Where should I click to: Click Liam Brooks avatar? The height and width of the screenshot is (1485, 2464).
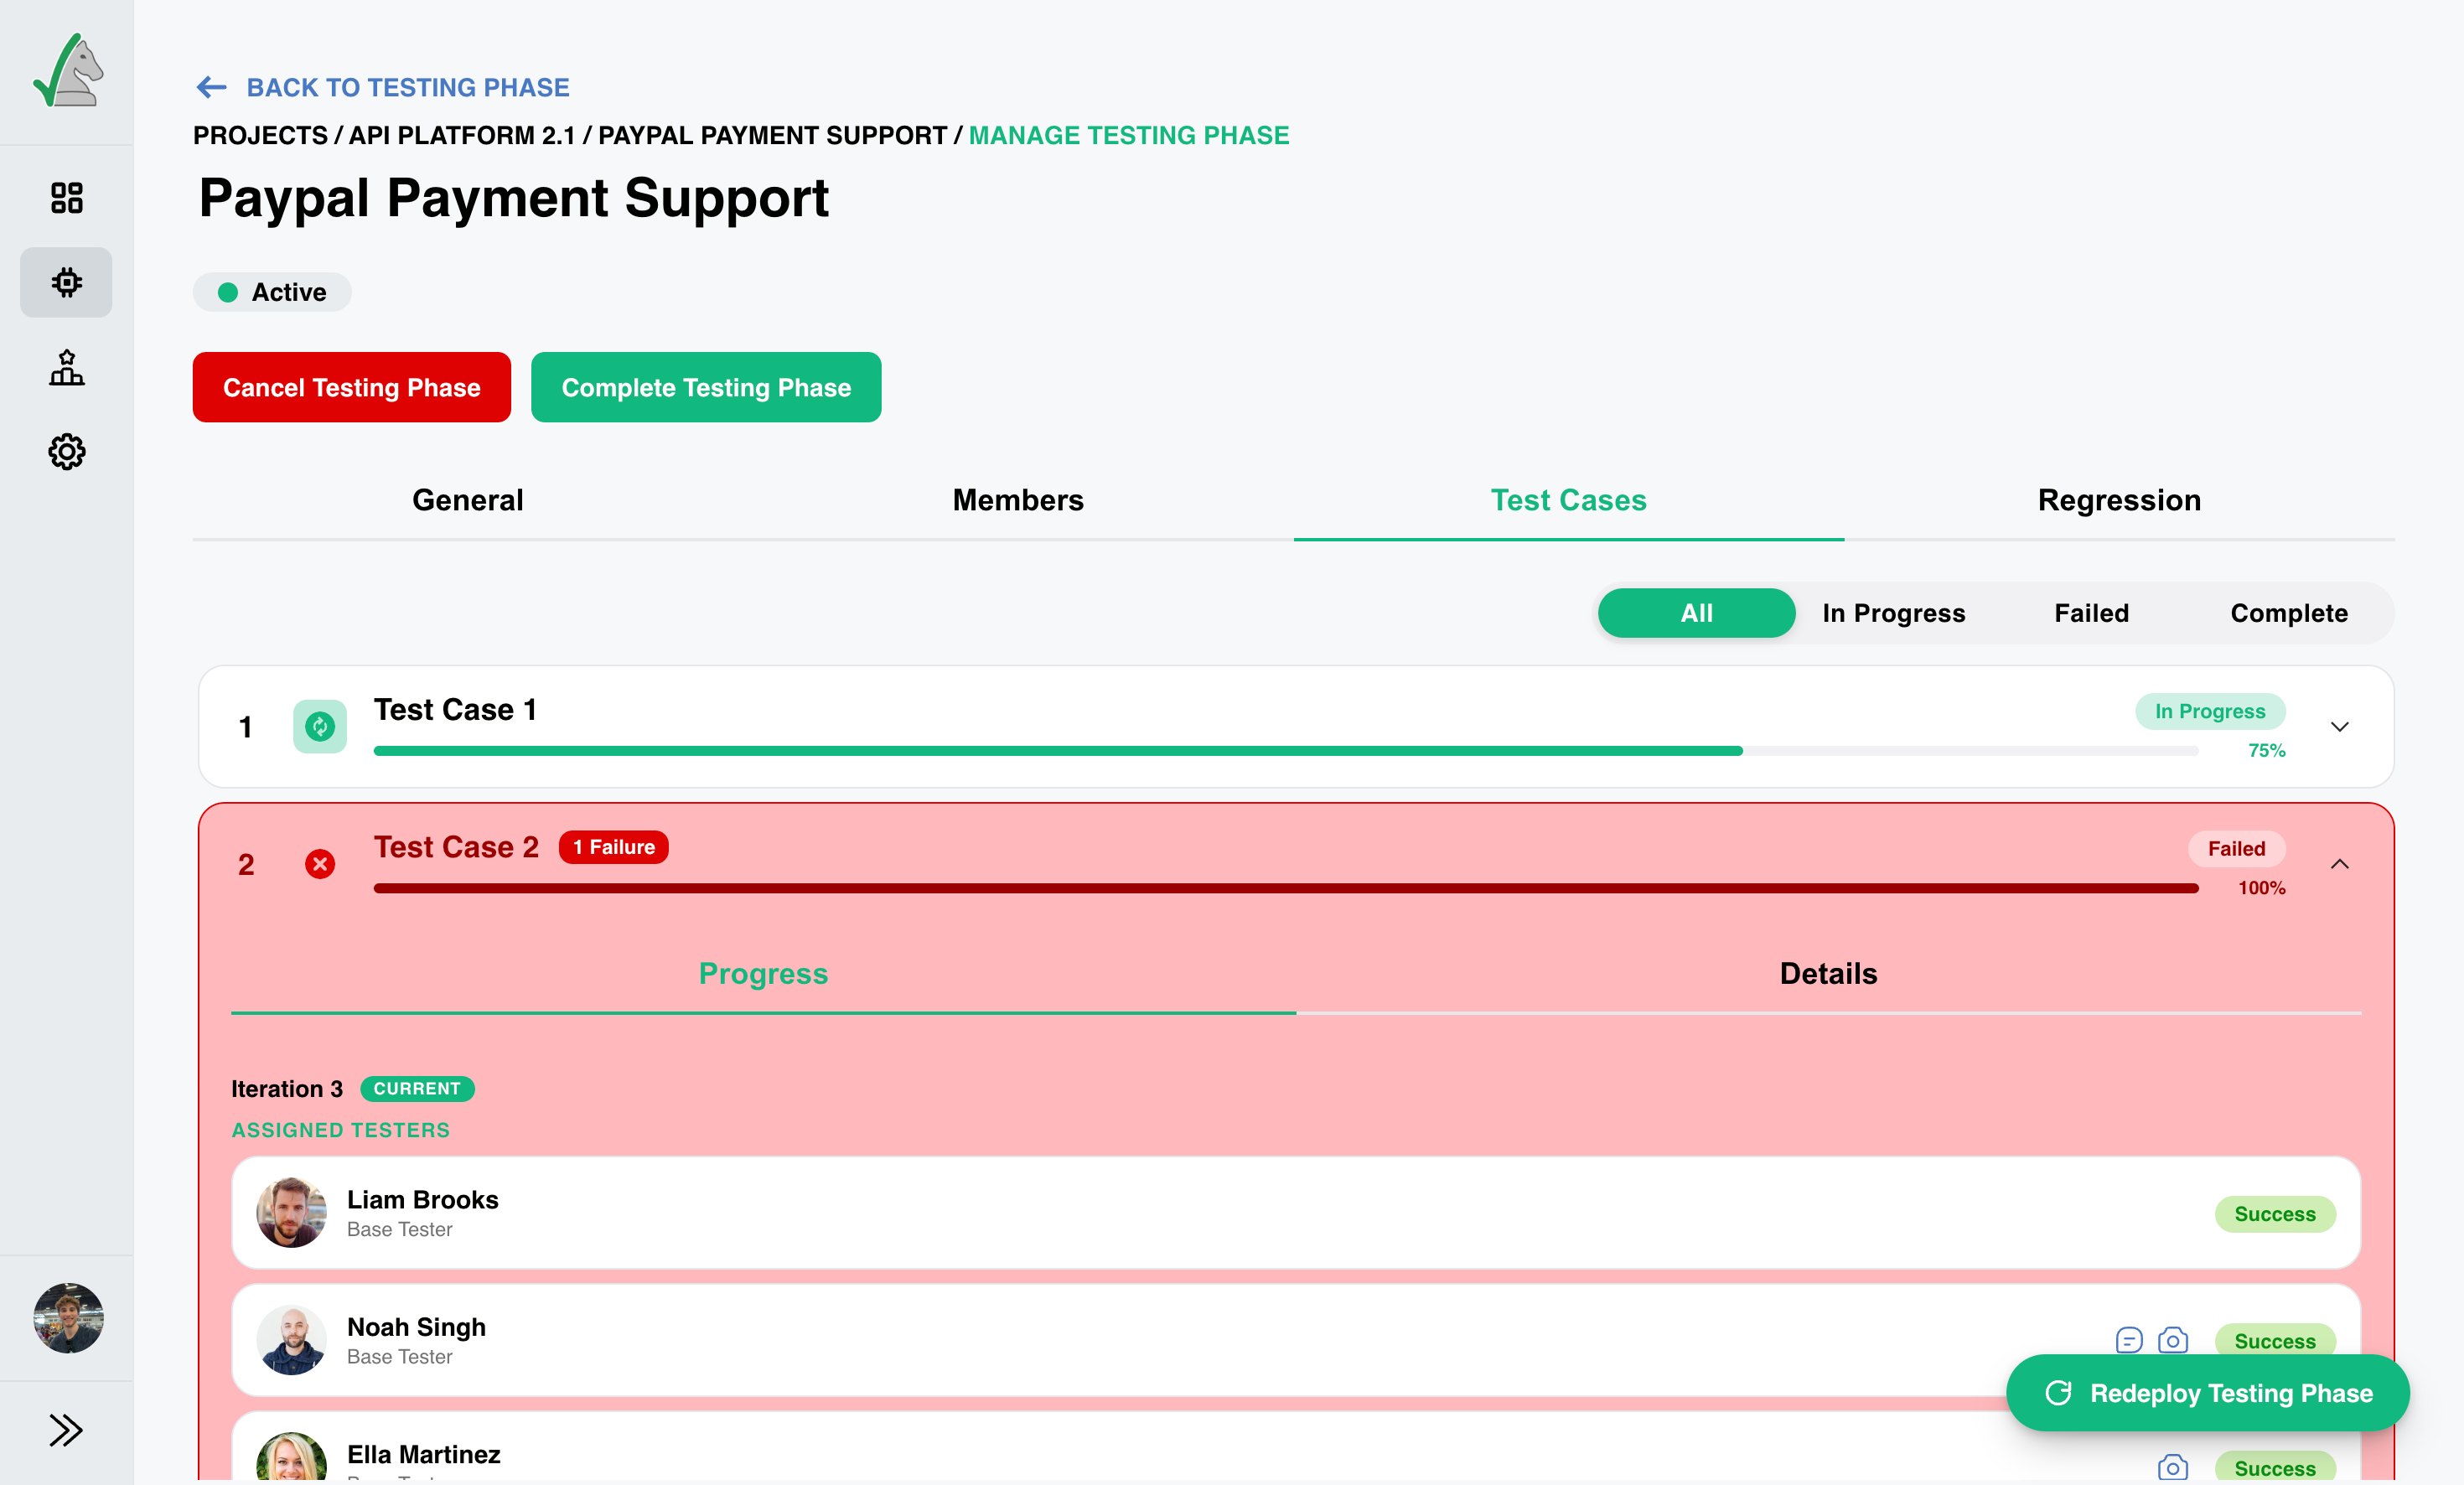click(x=291, y=1212)
